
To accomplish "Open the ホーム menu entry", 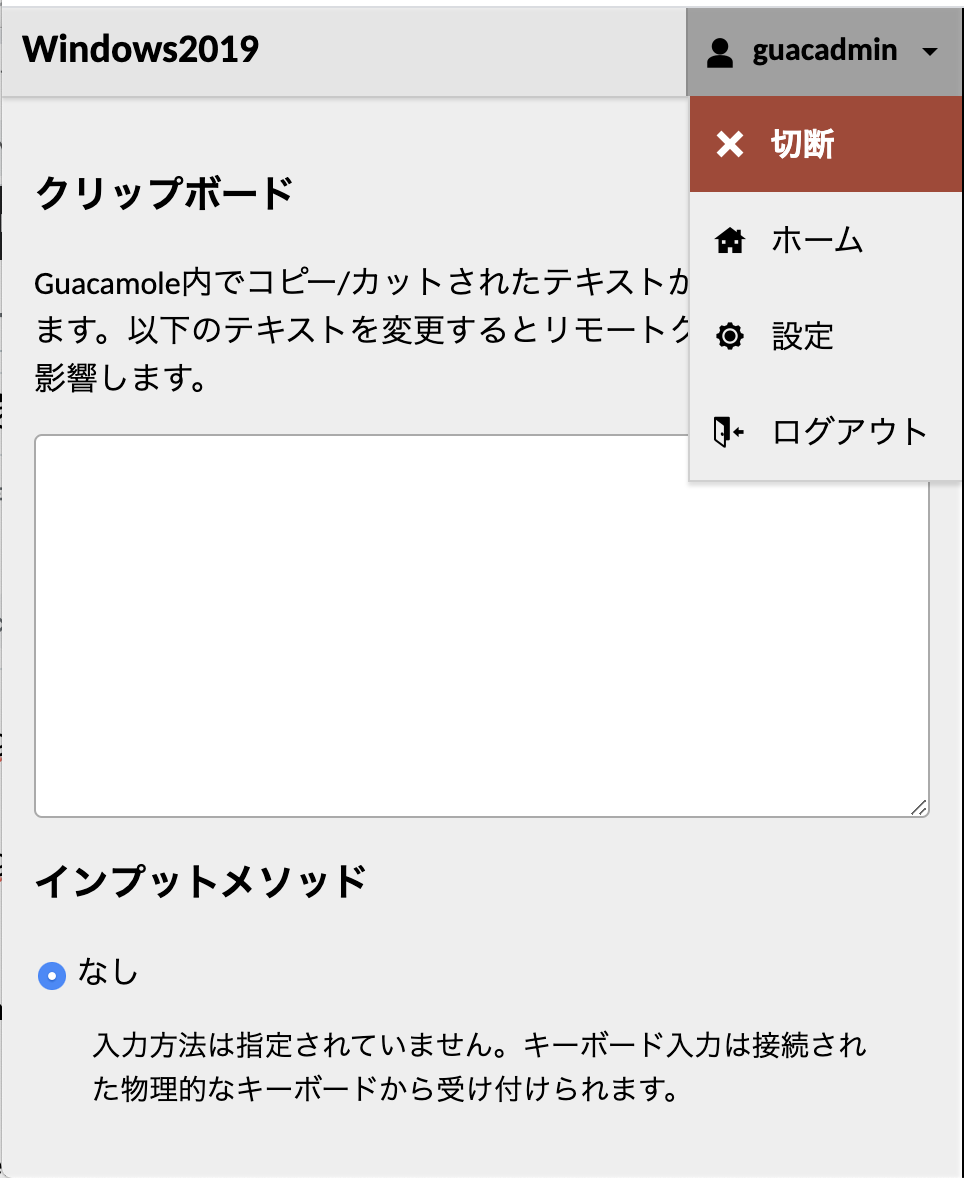I will pos(817,240).
